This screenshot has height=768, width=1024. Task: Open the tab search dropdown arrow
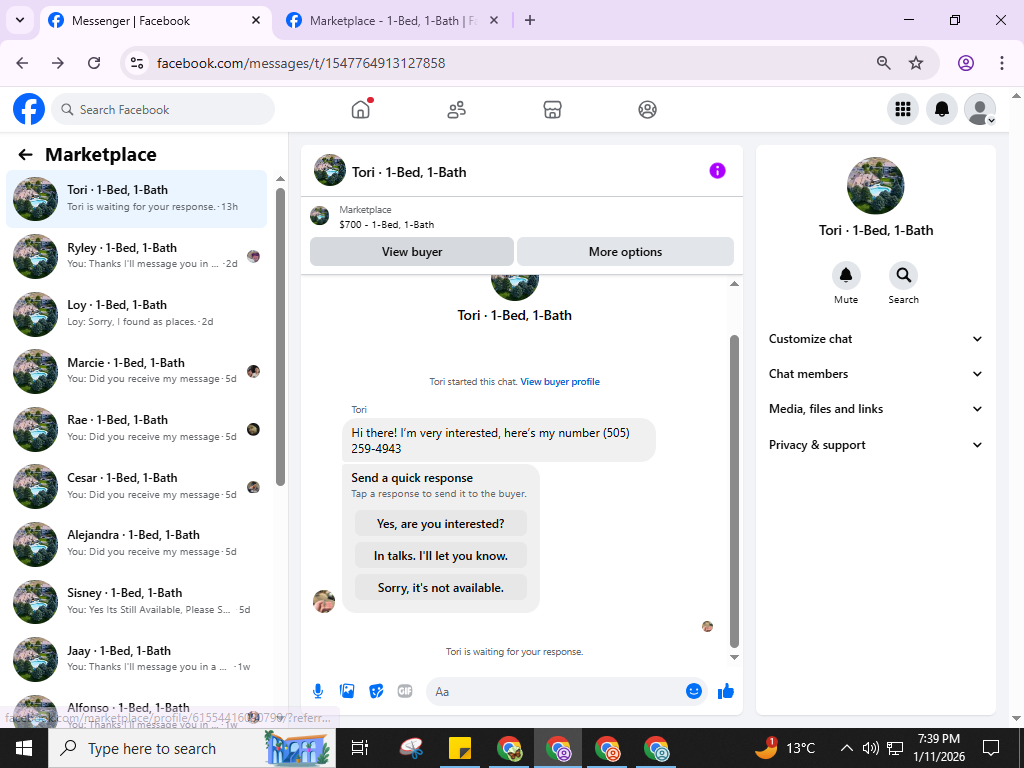[x=20, y=20]
